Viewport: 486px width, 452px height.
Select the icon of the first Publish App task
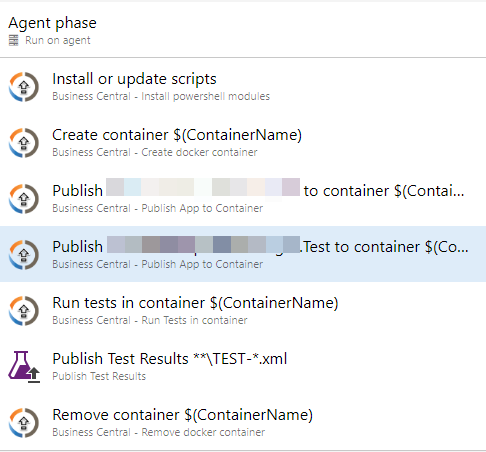click(x=24, y=199)
